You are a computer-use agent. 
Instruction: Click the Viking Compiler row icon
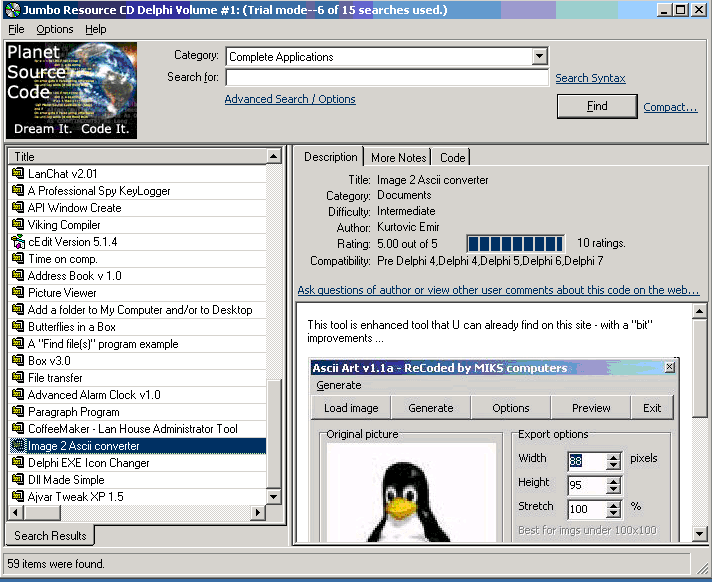(18, 224)
